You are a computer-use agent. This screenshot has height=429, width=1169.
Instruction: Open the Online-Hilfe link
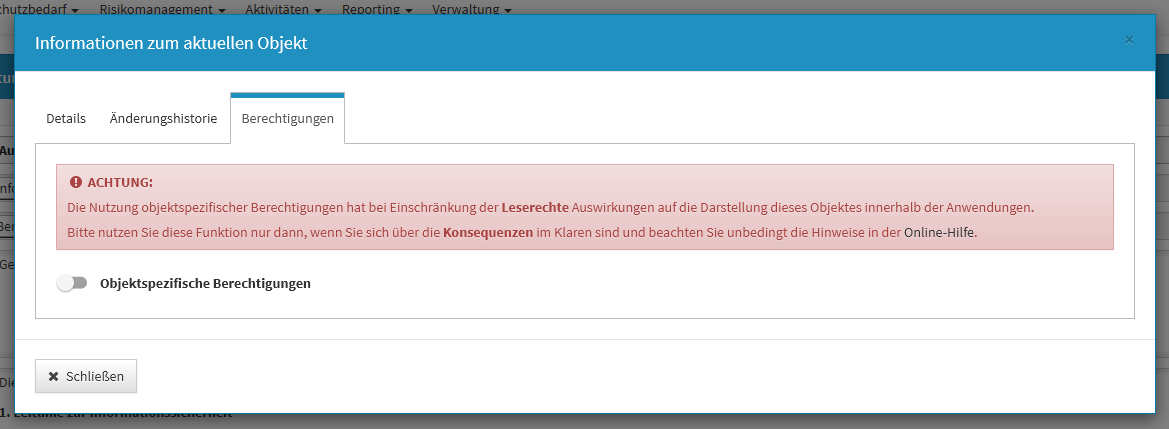(x=939, y=232)
